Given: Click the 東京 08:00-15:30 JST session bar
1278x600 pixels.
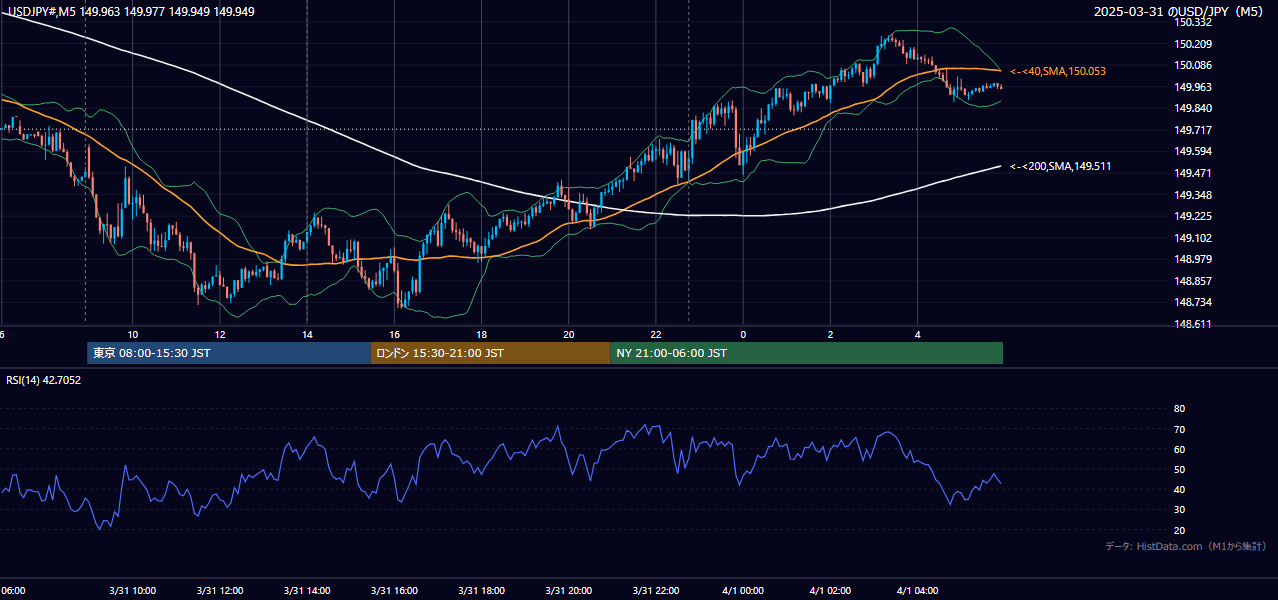Looking at the screenshot, I should tap(229, 353).
